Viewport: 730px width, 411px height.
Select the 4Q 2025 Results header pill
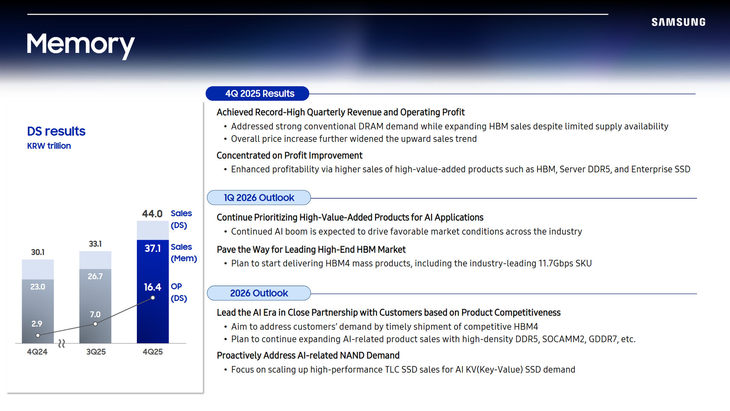pos(258,93)
